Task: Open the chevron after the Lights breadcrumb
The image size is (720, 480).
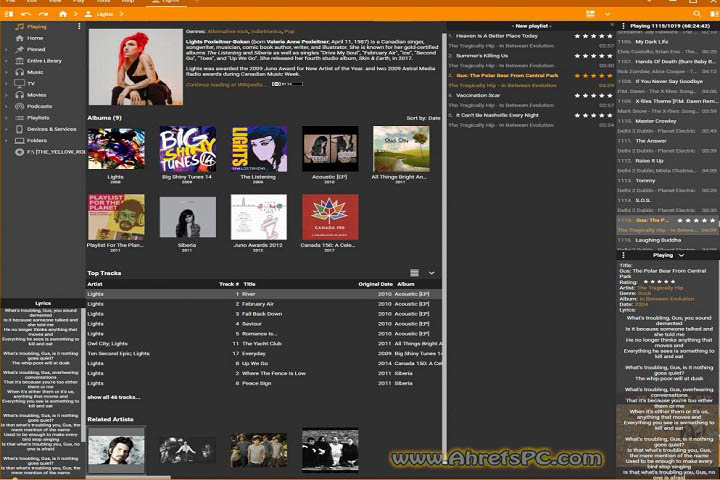Action: (x=121, y=14)
